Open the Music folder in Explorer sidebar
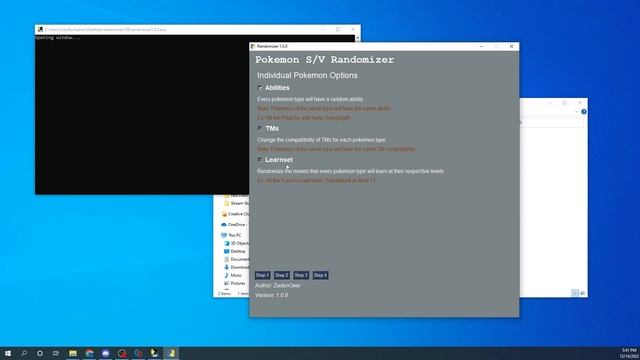The height and width of the screenshot is (360, 640). [x=233, y=275]
